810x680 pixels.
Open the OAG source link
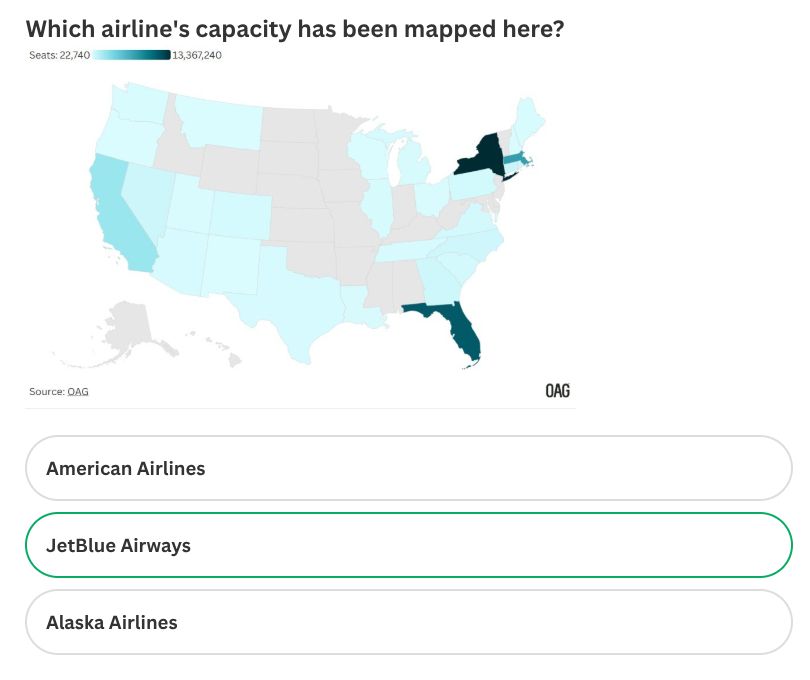point(78,391)
